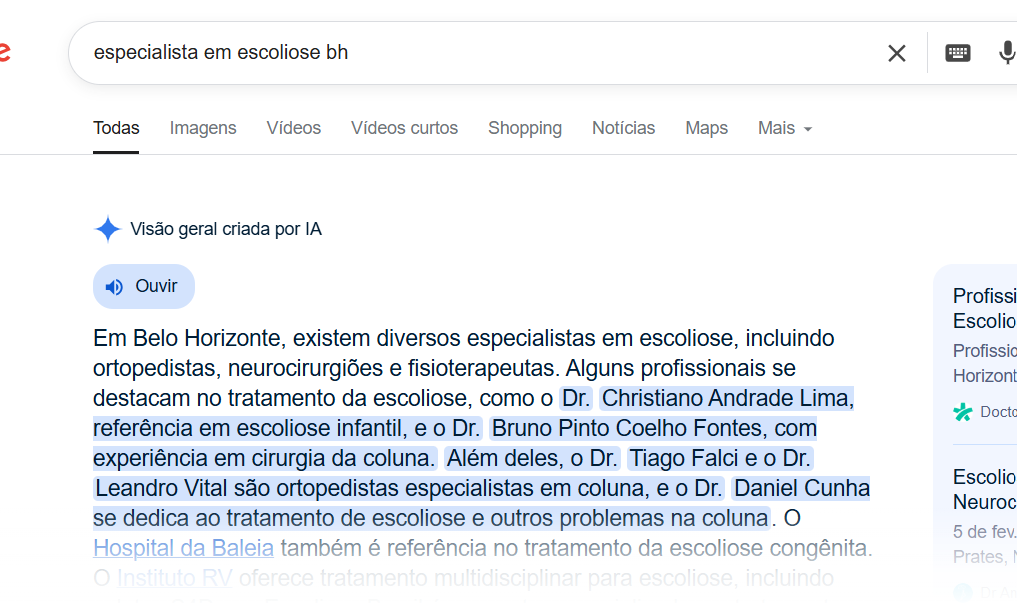This screenshot has width=1017, height=603.
Task: Click the red Google logo fragment
Action: point(5,52)
